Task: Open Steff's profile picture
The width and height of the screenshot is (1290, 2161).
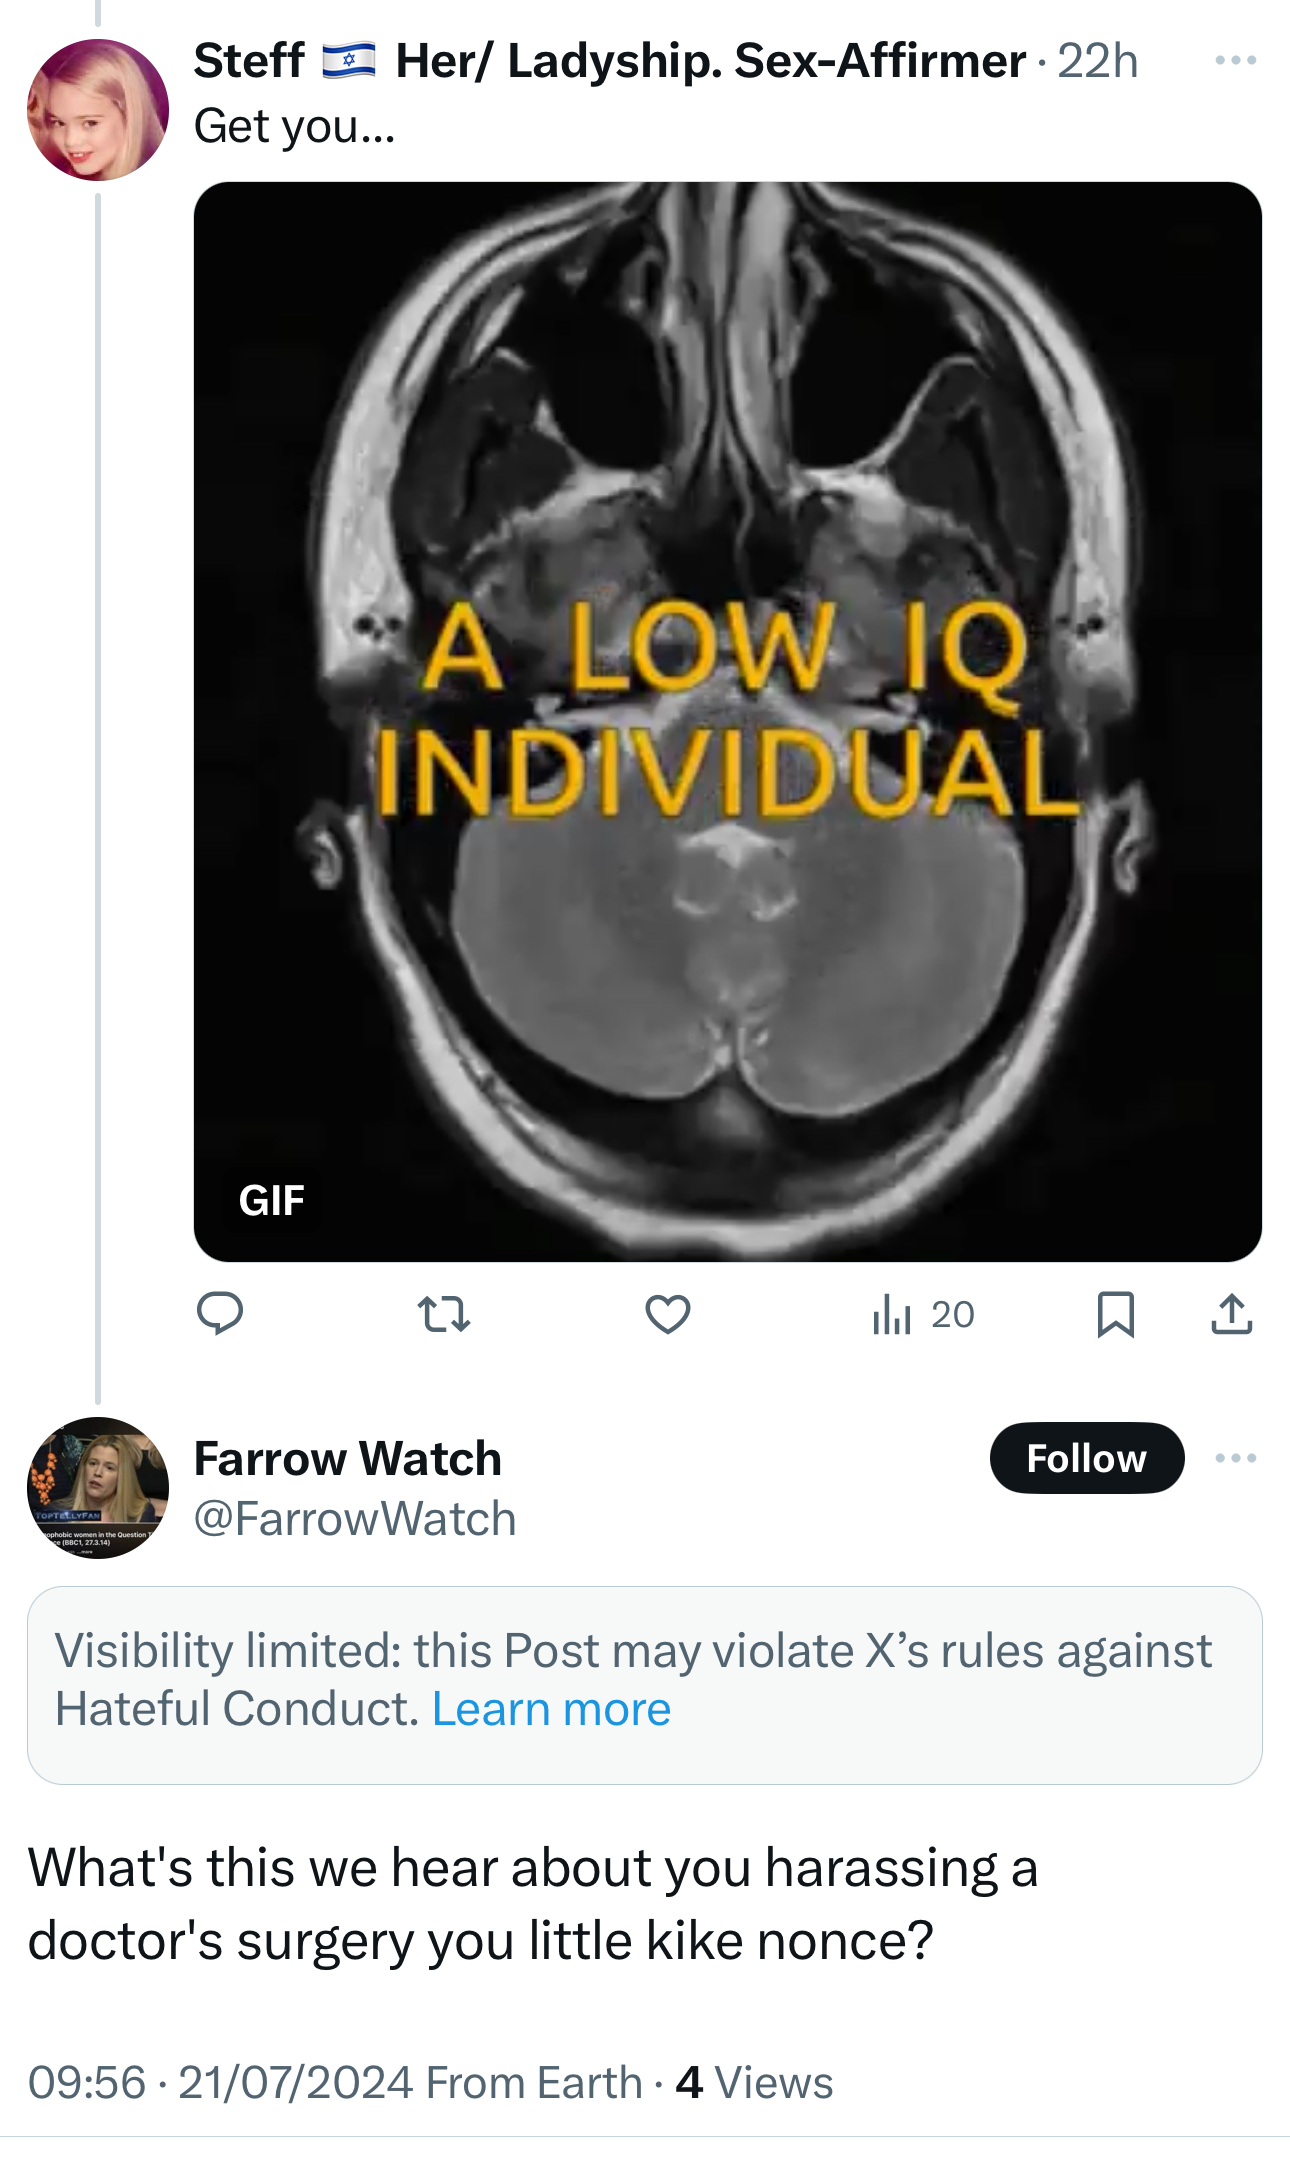Action: 98,110
